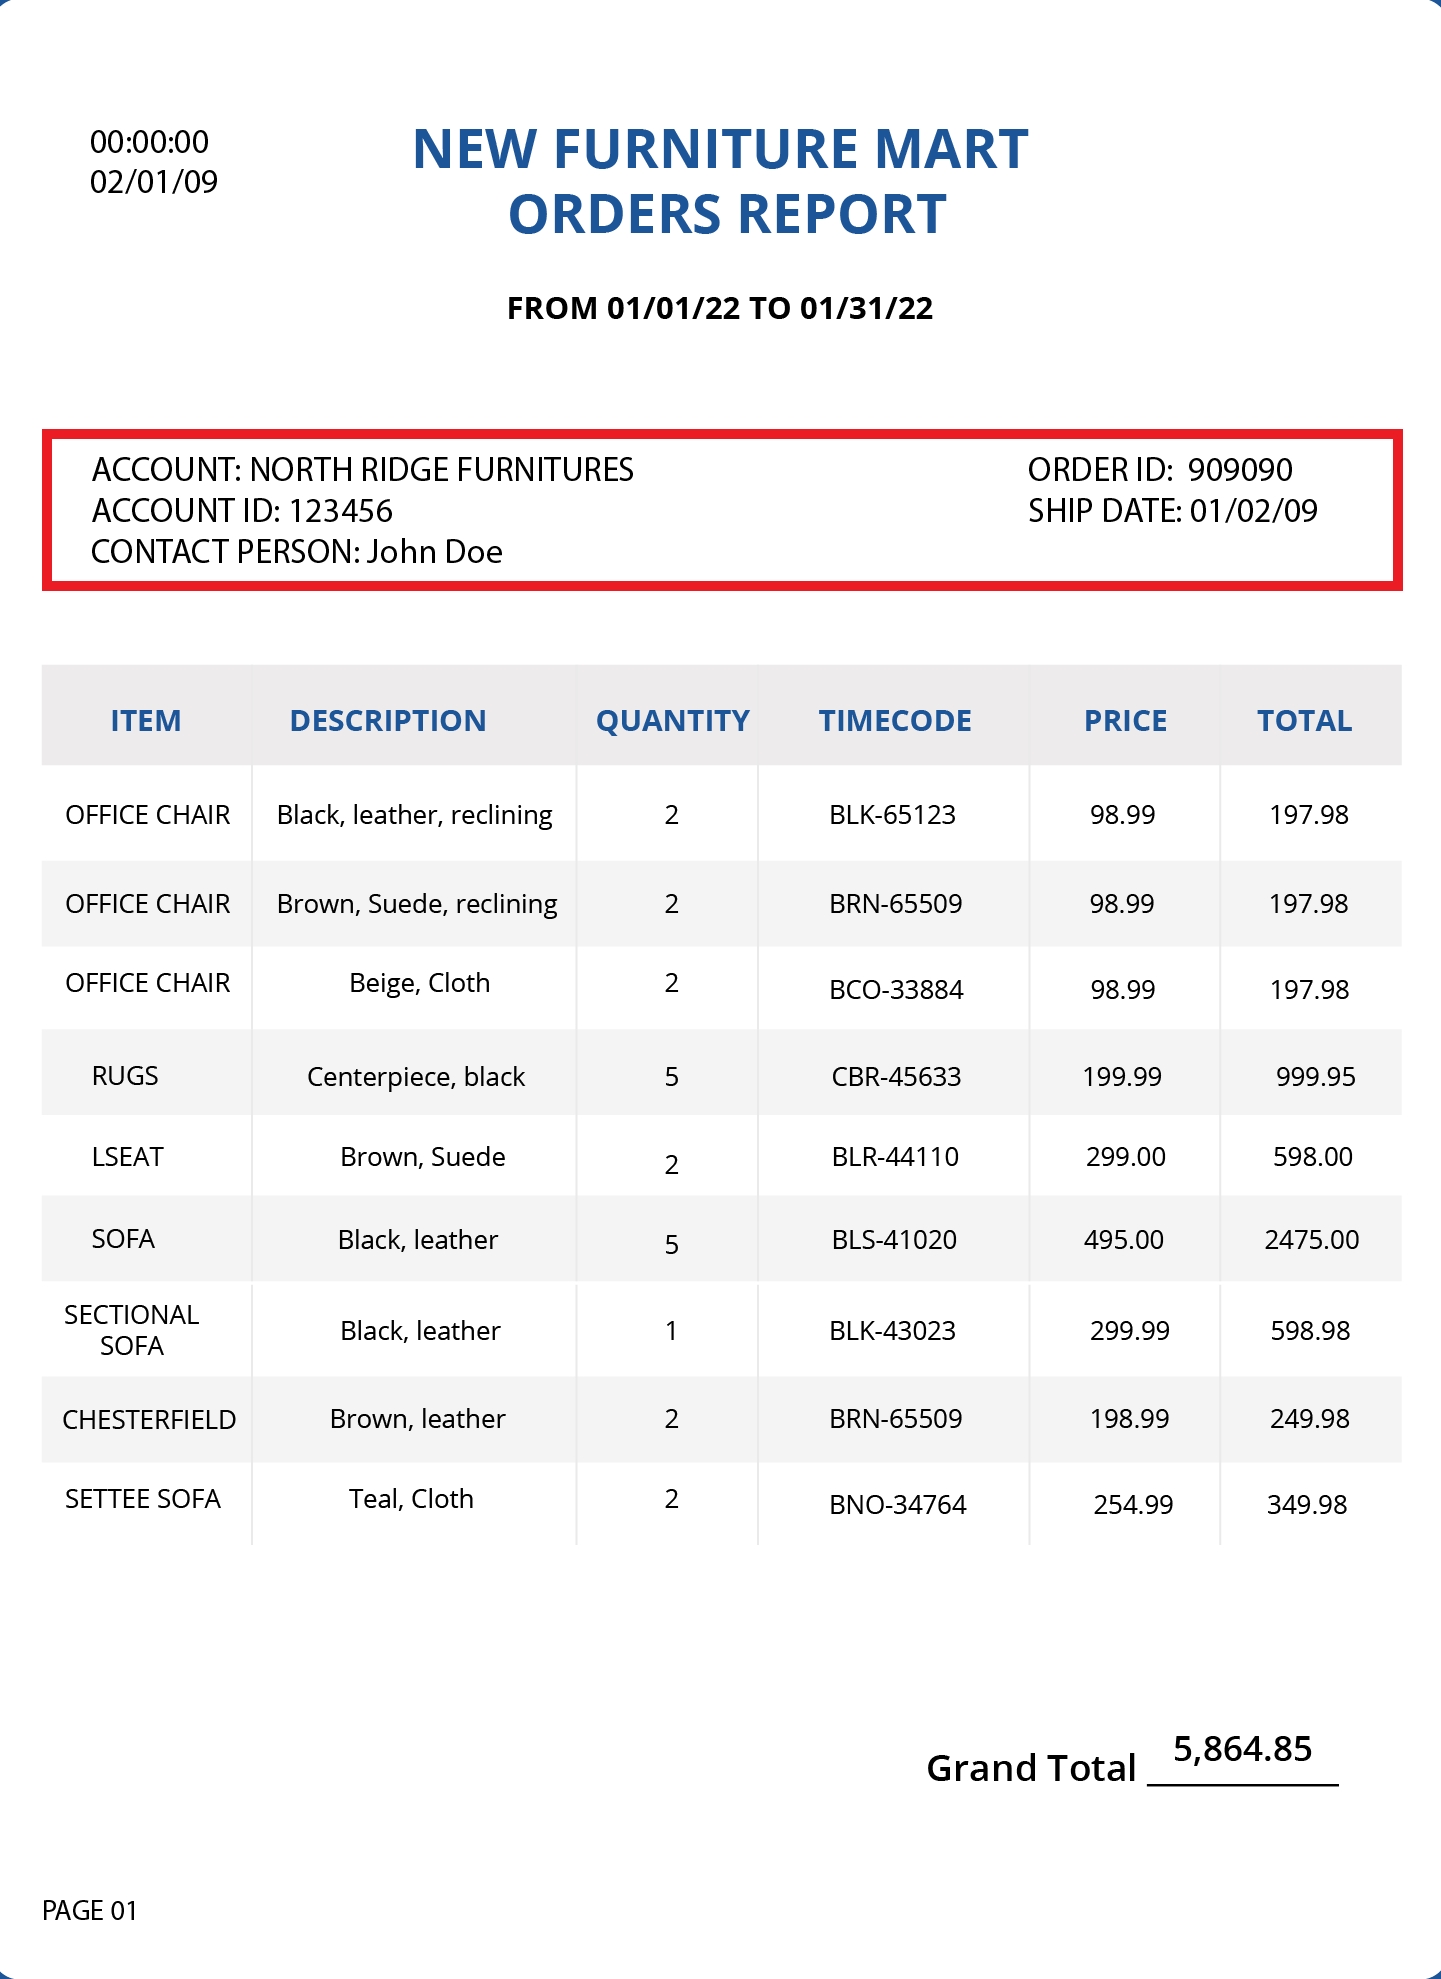The height and width of the screenshot is (1979, 1441).
Task: Select timecode BLK-65123
Action: point(892,815)
